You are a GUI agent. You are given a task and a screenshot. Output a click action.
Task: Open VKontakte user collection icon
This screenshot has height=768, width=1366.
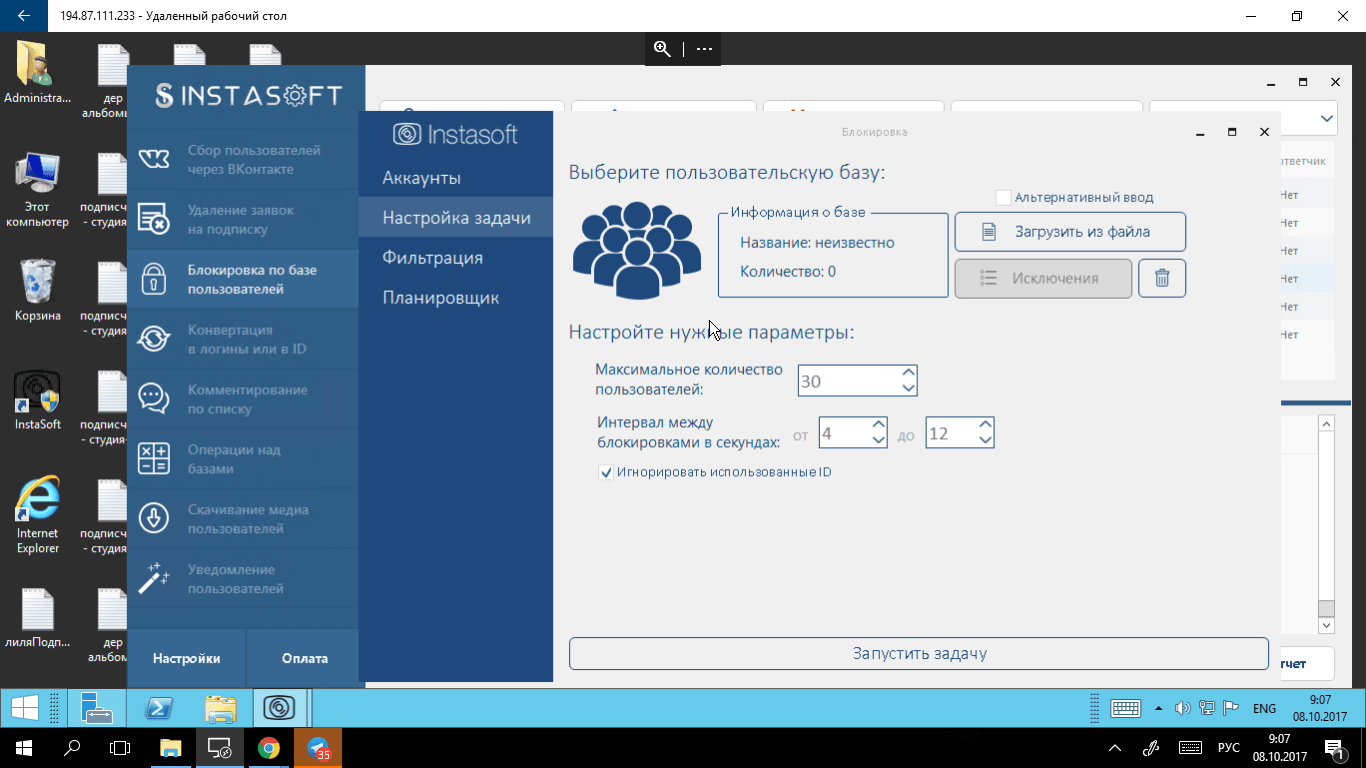click(x=153, y=160)
